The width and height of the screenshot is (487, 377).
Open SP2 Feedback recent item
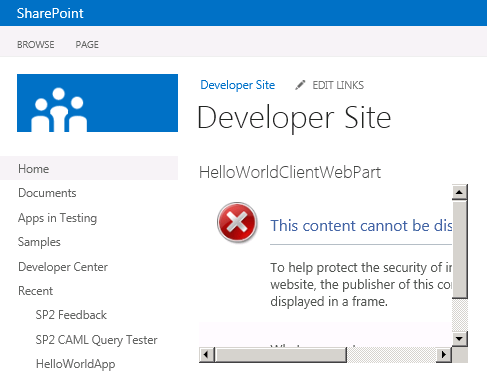pyautogui.click(x=71, y=315)
